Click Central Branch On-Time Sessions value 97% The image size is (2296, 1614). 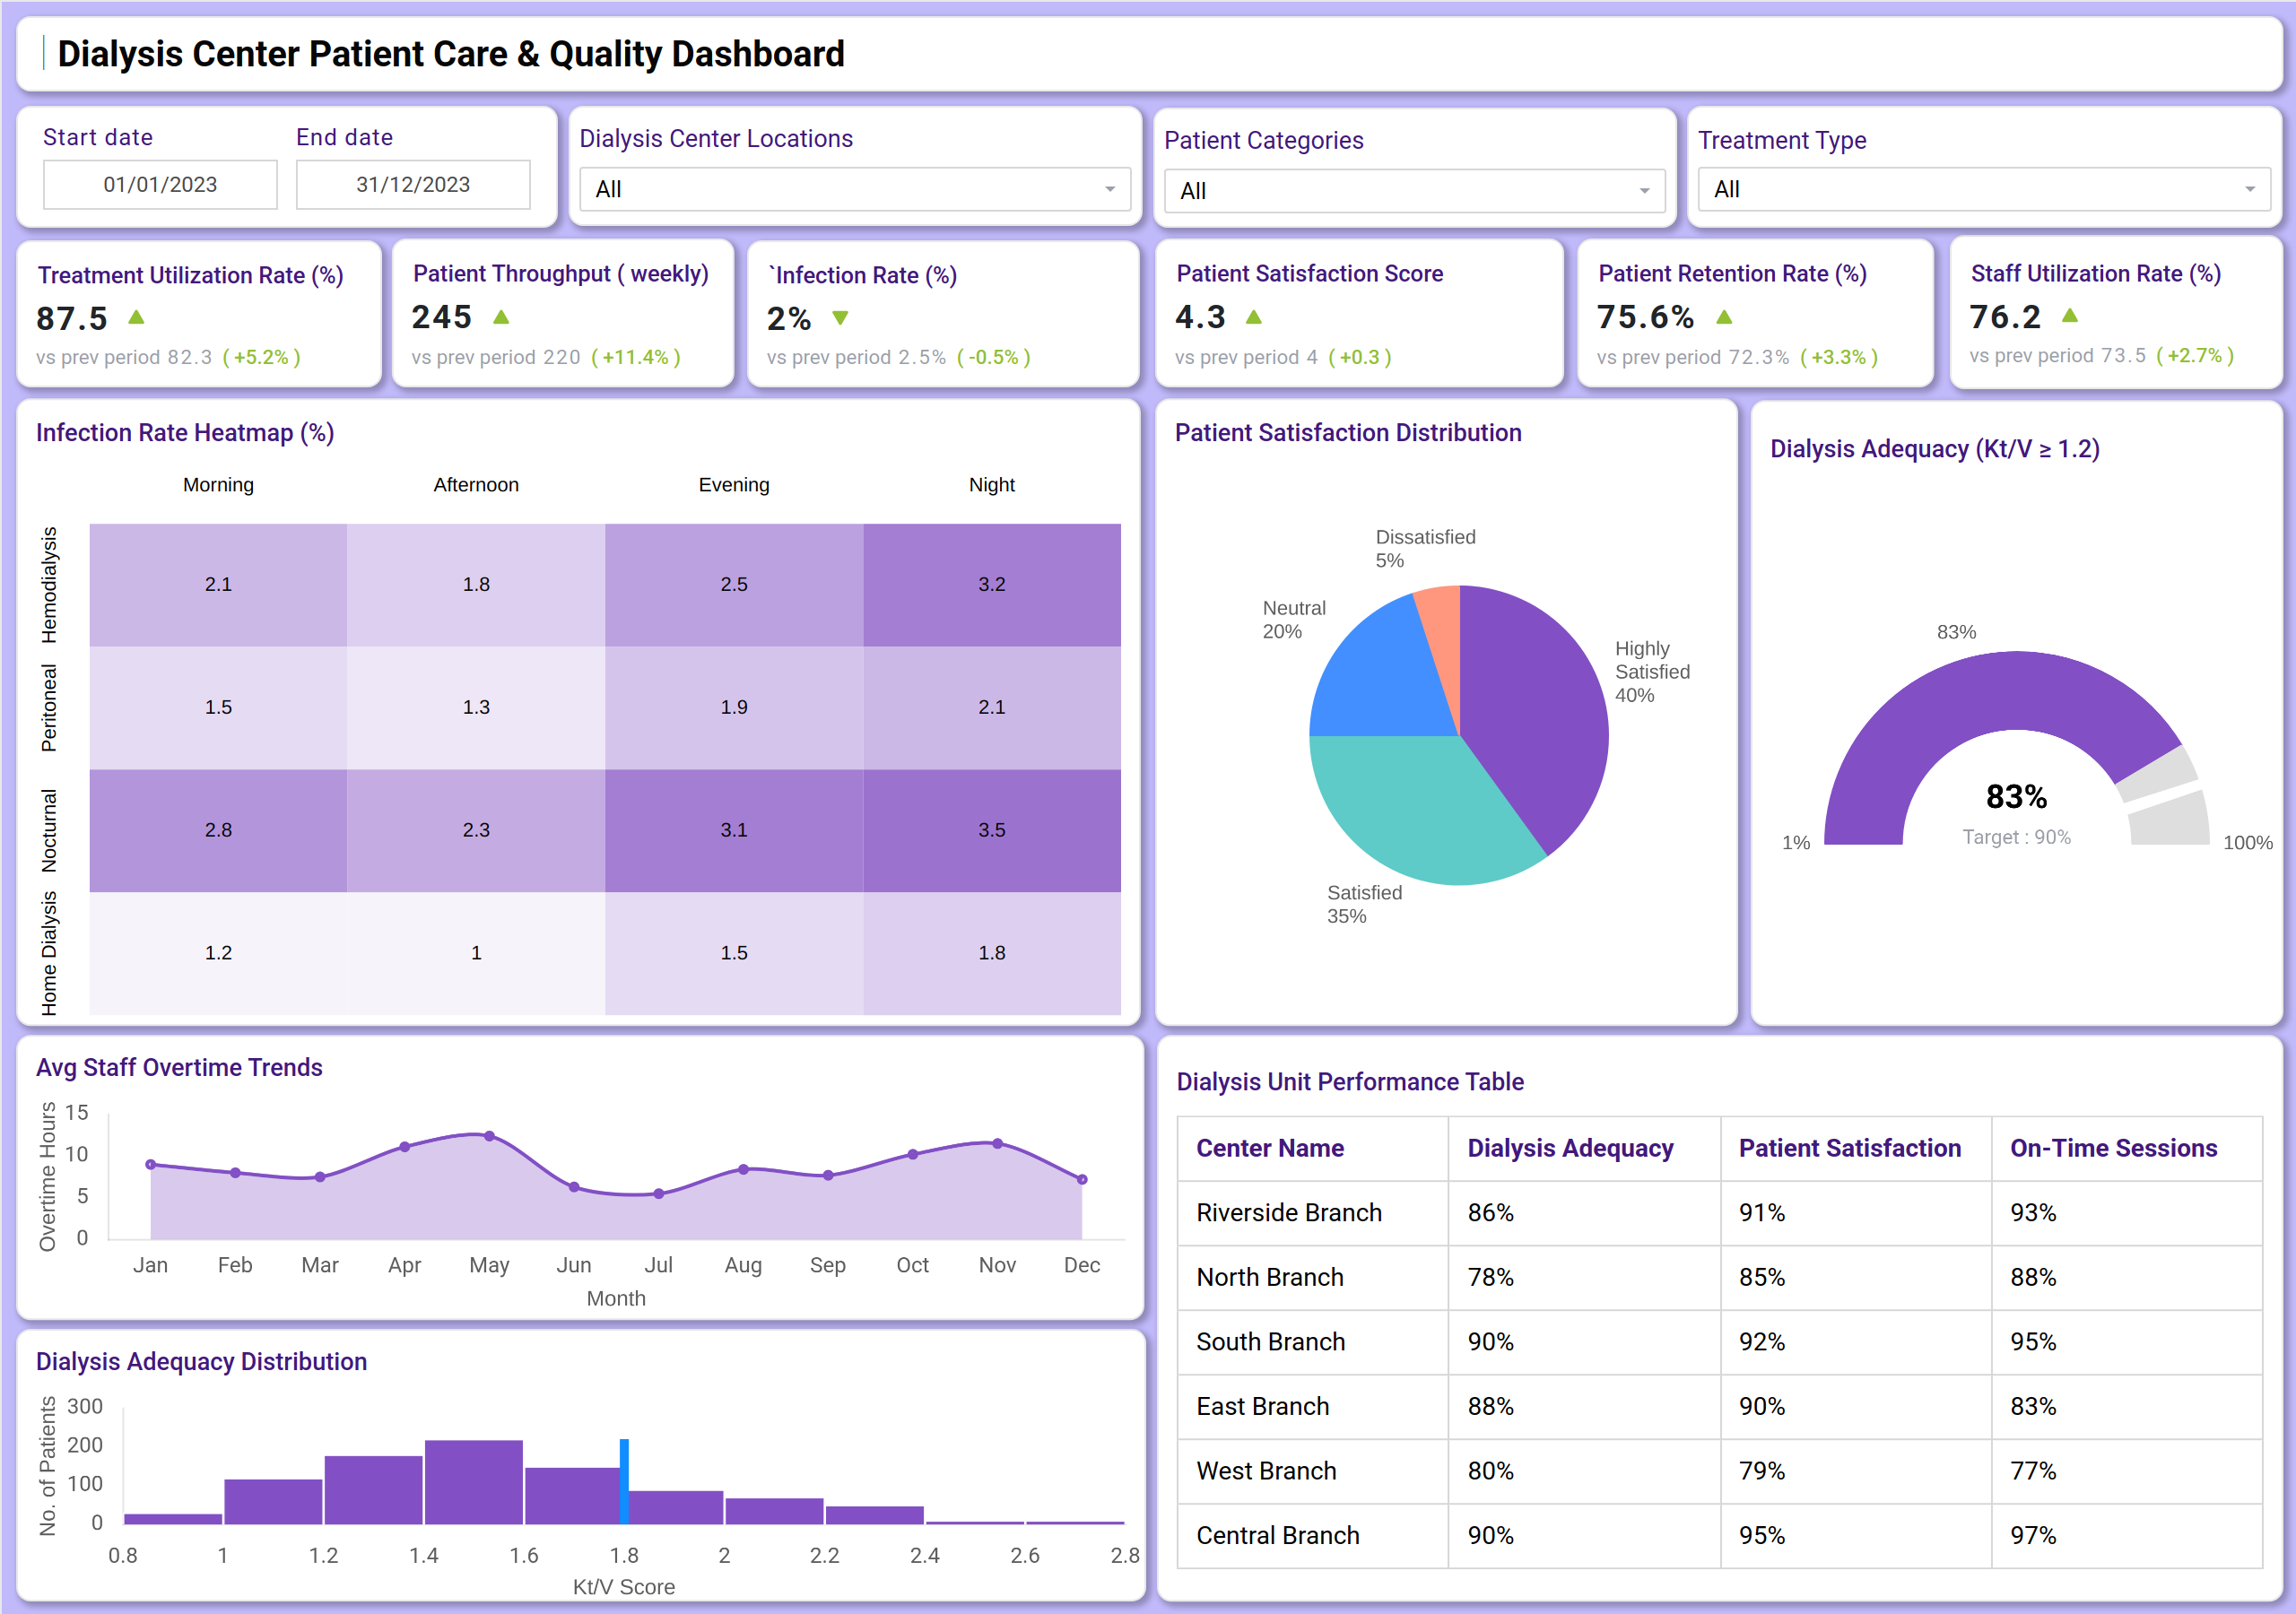point(2033,1536)
